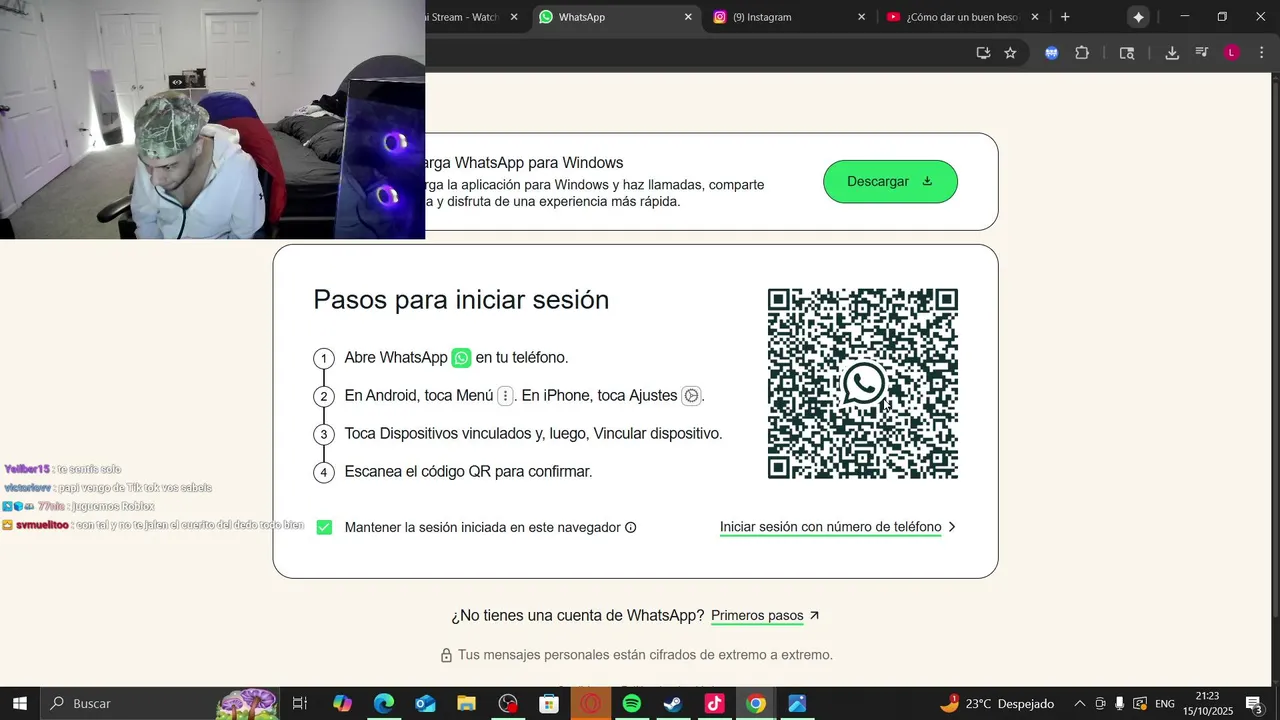Toggle Mantener la sesión iniciada checkbox

(324, 527)
